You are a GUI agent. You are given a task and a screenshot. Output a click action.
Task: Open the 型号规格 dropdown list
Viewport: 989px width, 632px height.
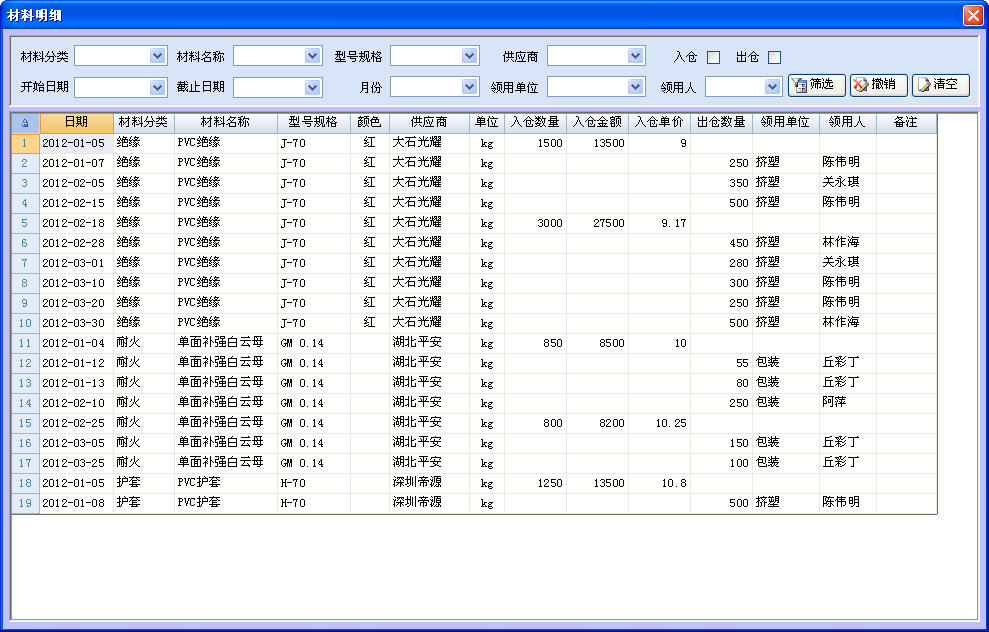(470, 56)
